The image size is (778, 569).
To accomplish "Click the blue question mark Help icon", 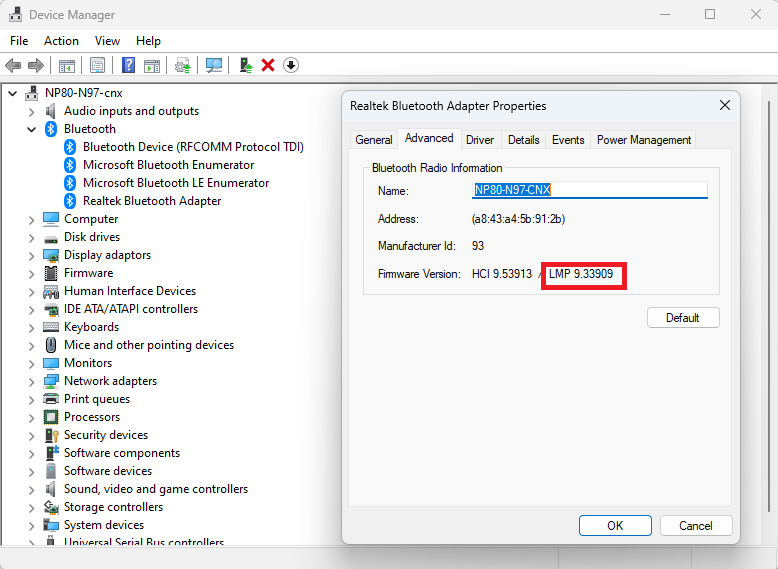I will (x=129, y=65).
